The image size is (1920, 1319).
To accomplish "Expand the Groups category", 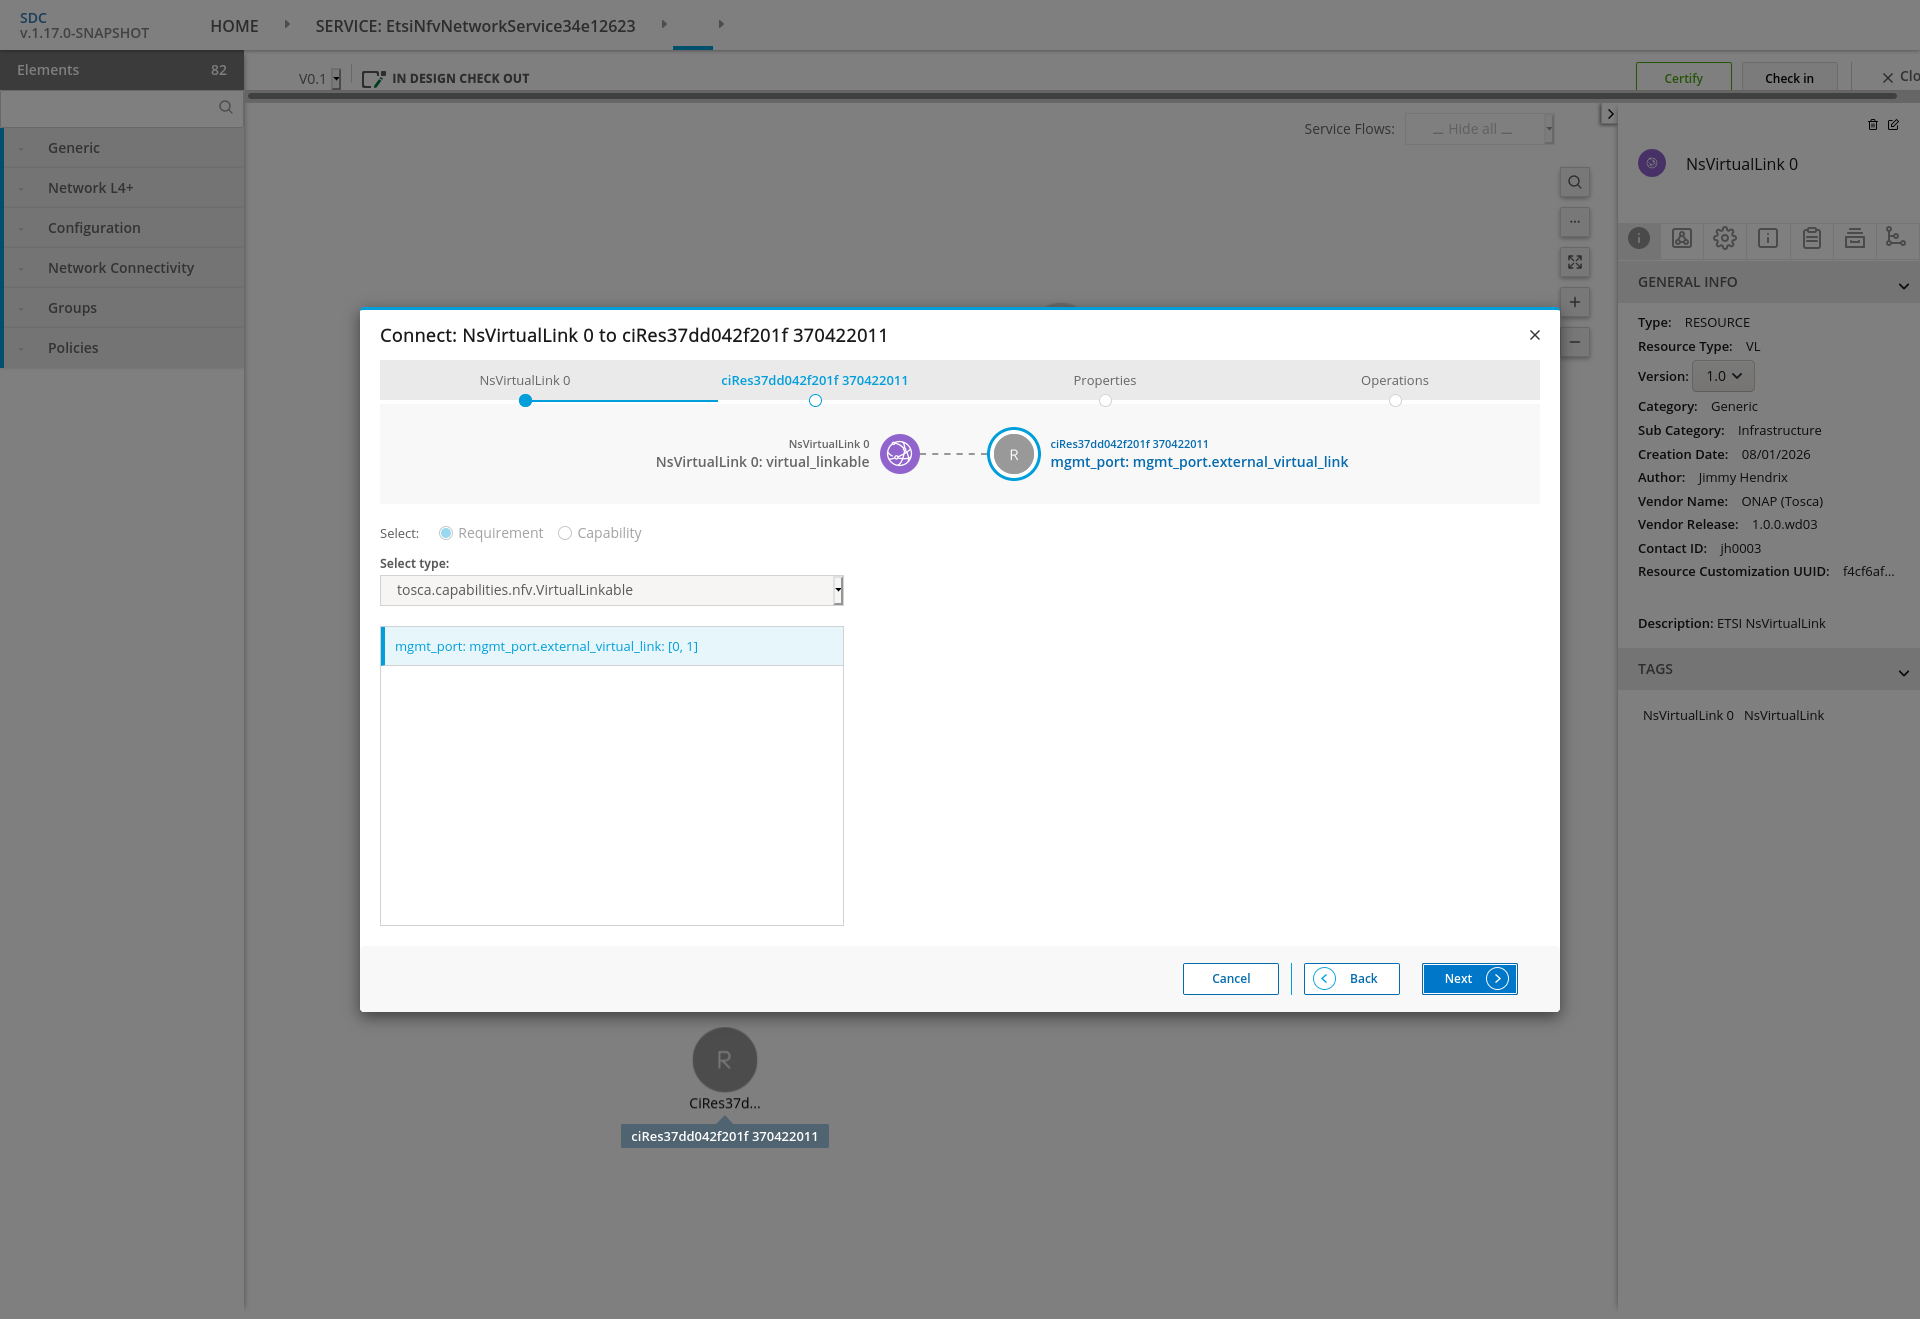I will tap(123, 308).
